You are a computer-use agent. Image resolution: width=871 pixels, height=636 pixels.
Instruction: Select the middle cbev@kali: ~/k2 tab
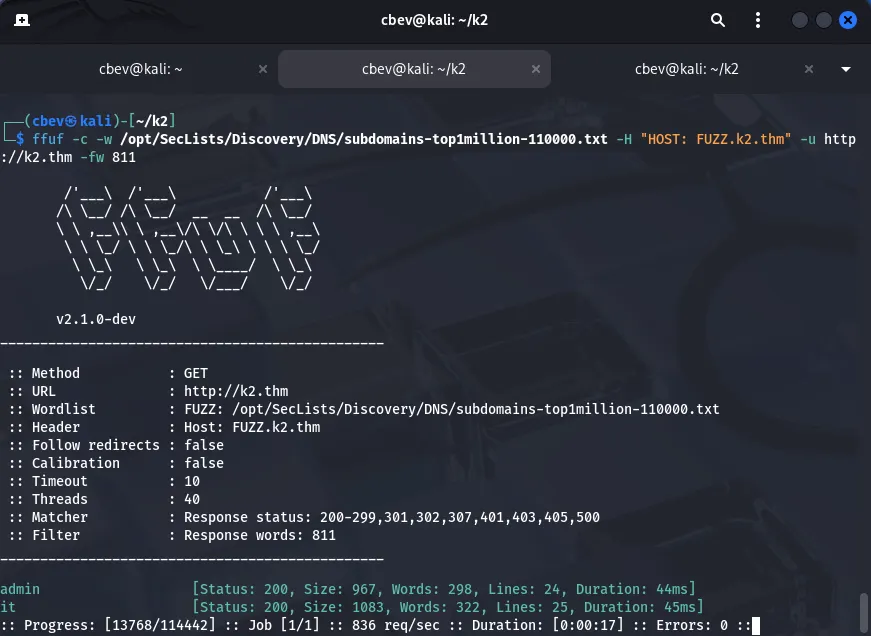pyautogui.click(x=413, y=69)
